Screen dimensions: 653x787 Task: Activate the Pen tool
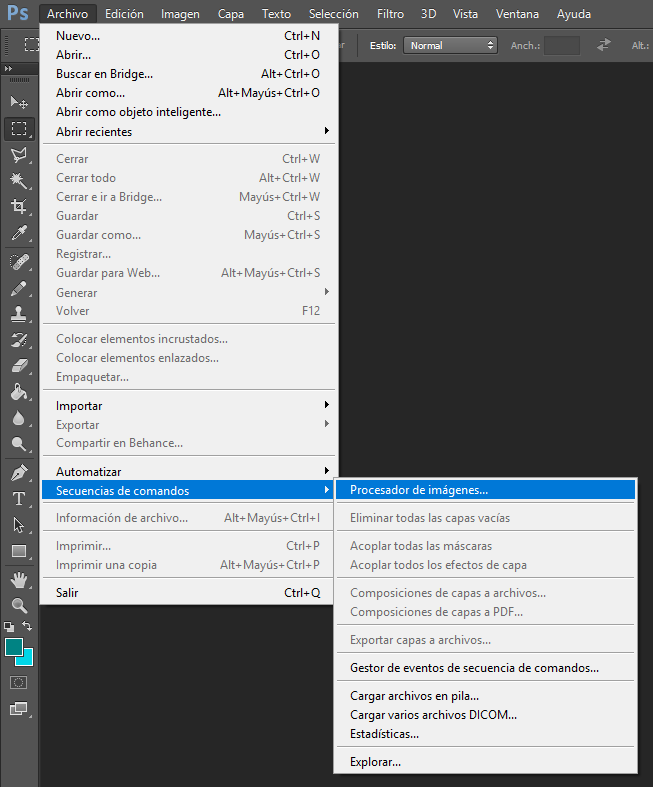[19, 472]
